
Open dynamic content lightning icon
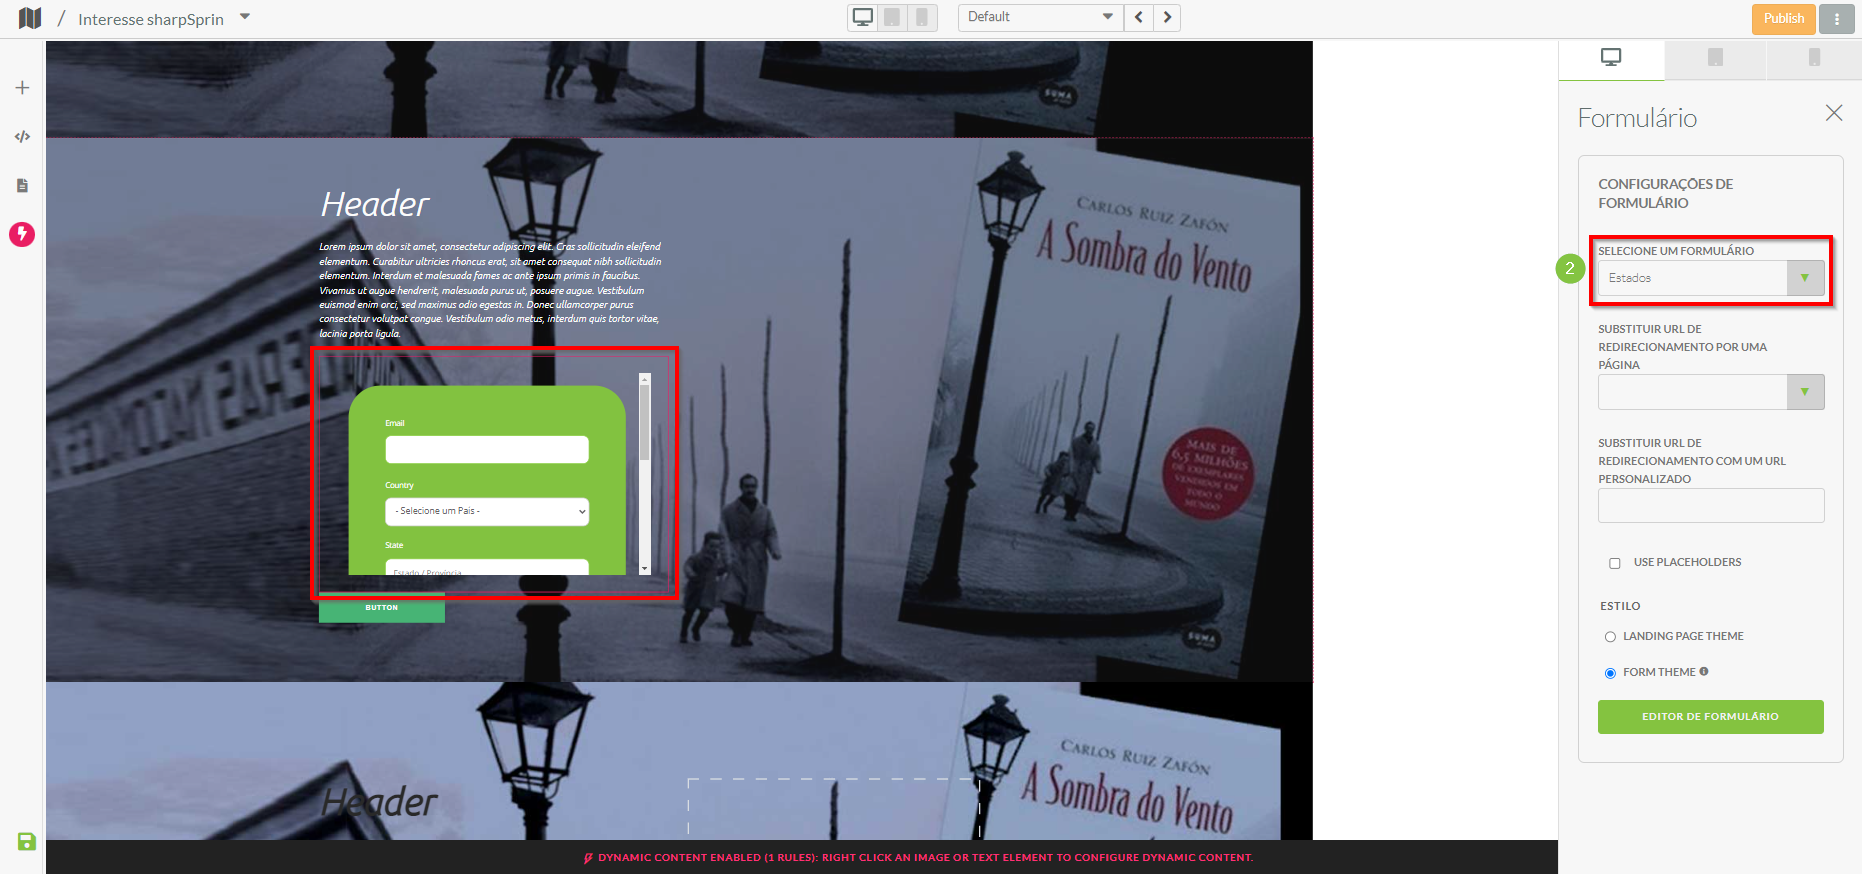pyautogui.click(x=22, y=234)
